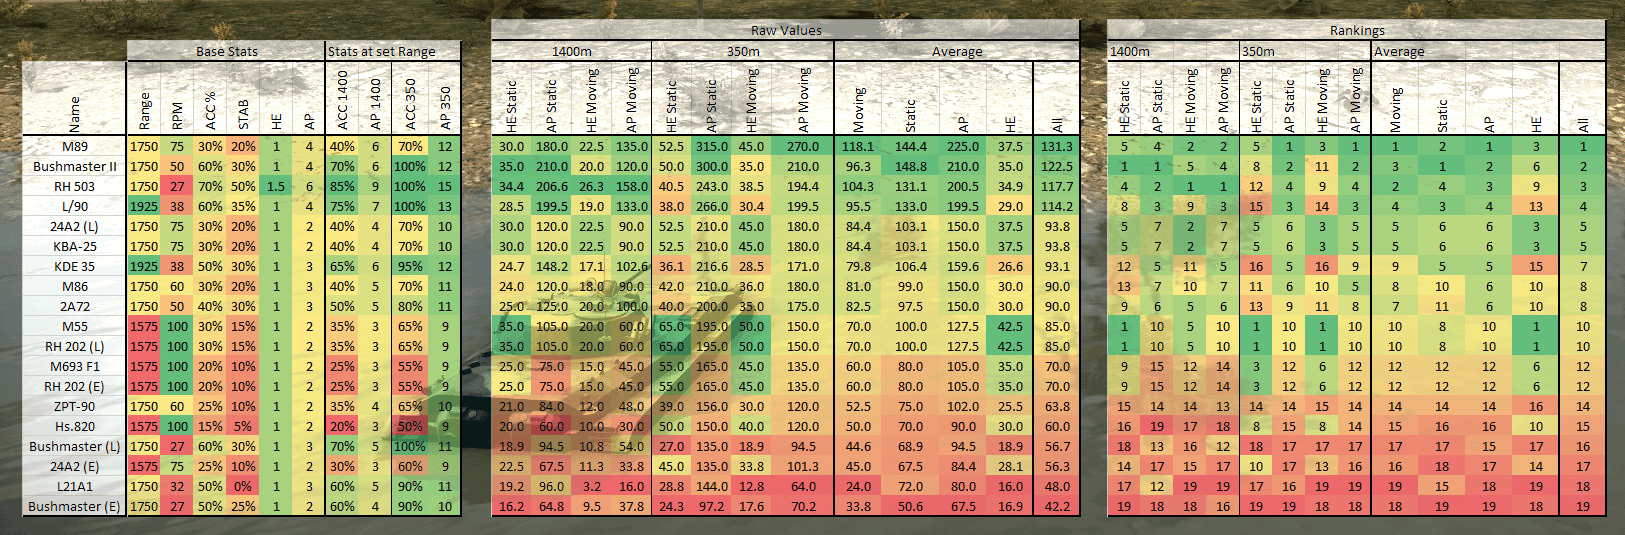Select the 1.5 HE cell for RH 503
The width and height of the screenshot is (1625, 535).
coord(276,186)
